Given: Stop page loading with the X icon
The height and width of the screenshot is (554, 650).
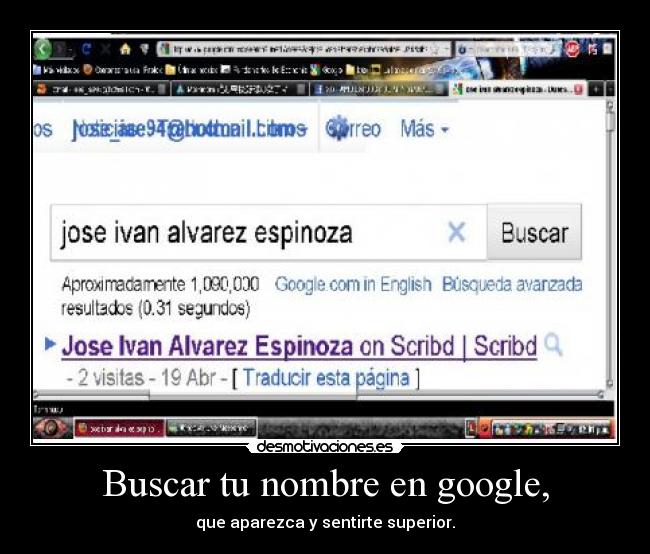Looking at the screenshot, I should pos(106,49).
